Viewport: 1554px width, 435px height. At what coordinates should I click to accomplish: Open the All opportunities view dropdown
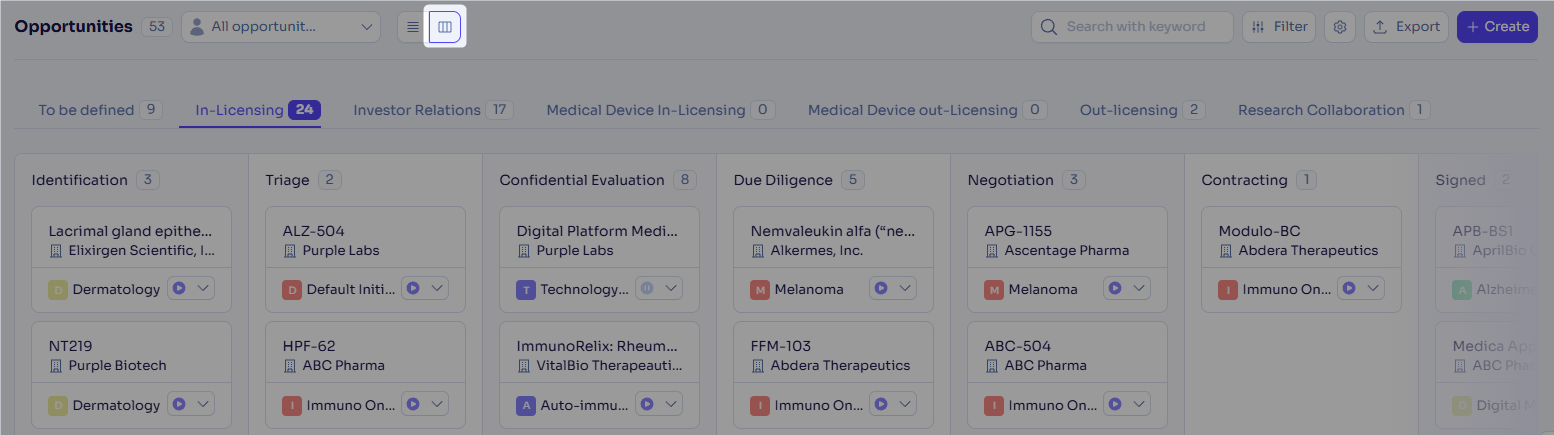281,27
